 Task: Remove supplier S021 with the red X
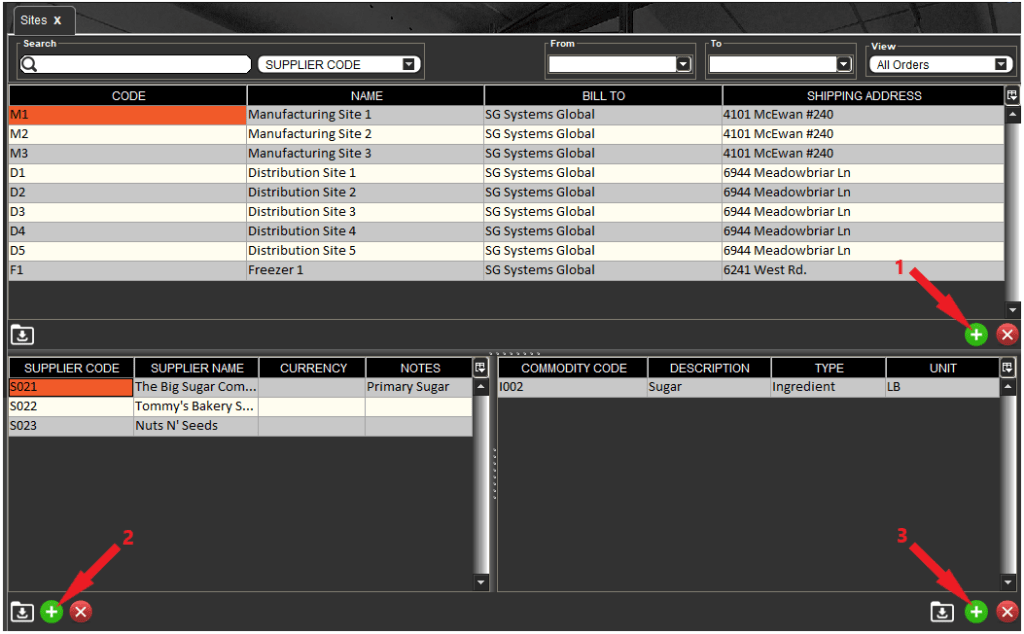(x=79, y=611)
